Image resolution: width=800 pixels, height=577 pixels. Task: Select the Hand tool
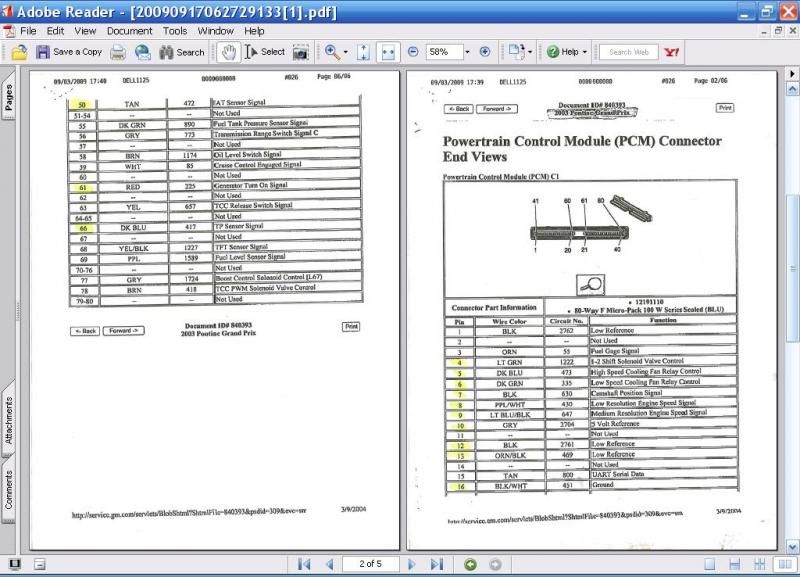[x=228, y=52]
